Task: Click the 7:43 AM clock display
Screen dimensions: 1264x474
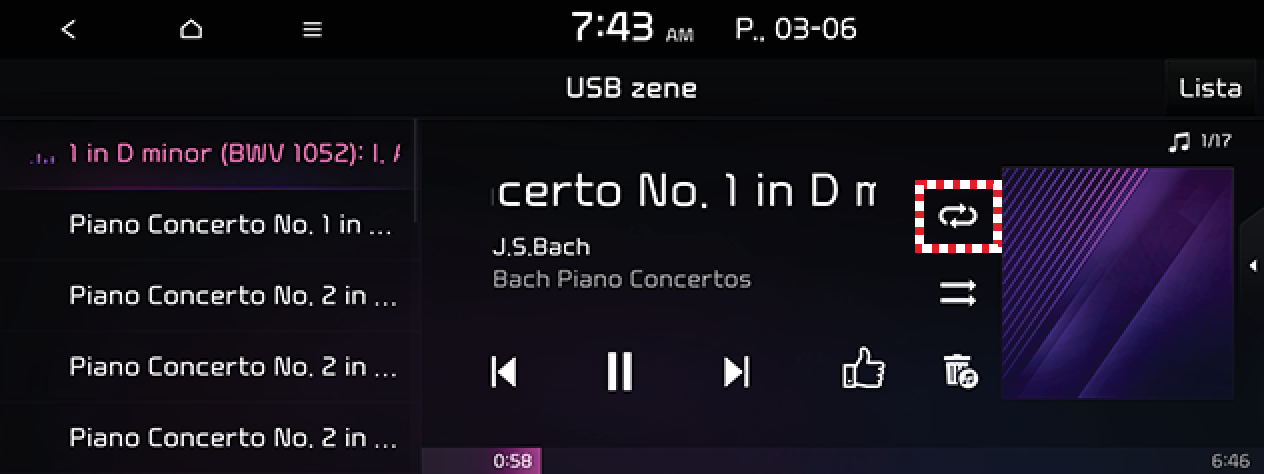Action: point(632,29)
